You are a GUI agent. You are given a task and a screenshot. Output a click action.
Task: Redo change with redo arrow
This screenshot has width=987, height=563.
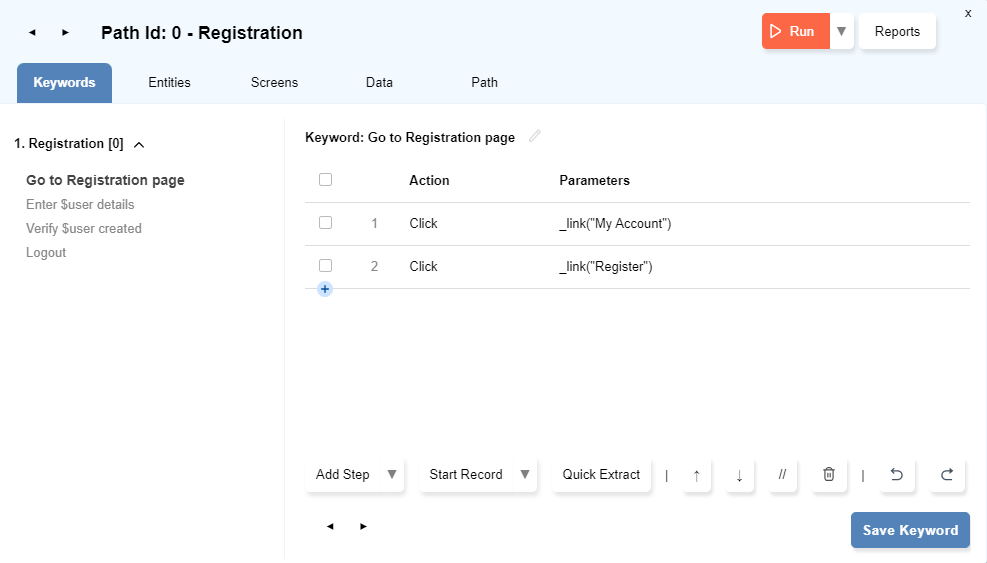point(946,475)
